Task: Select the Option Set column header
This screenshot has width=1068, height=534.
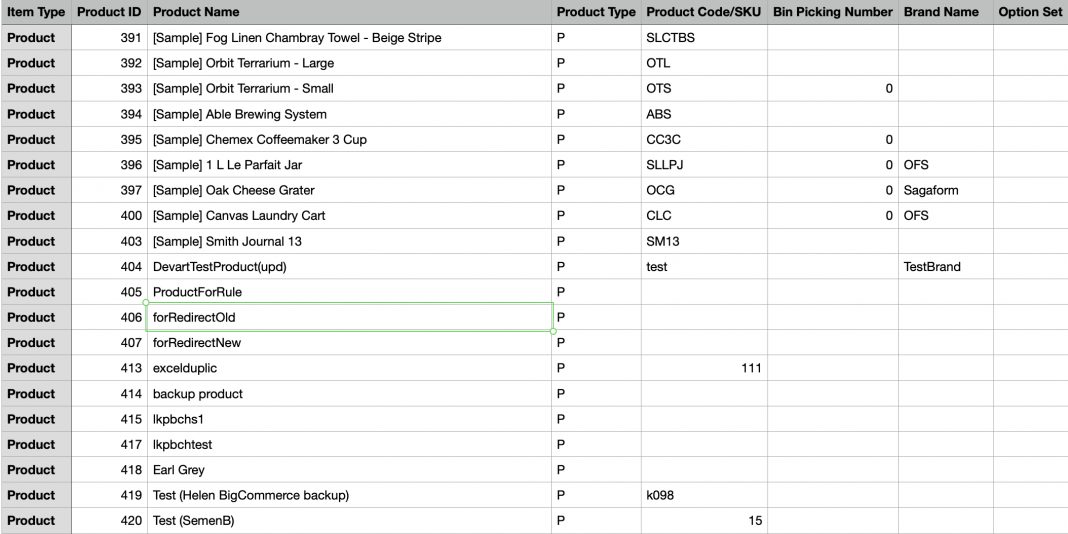Action: click(x=1030, y=12)
